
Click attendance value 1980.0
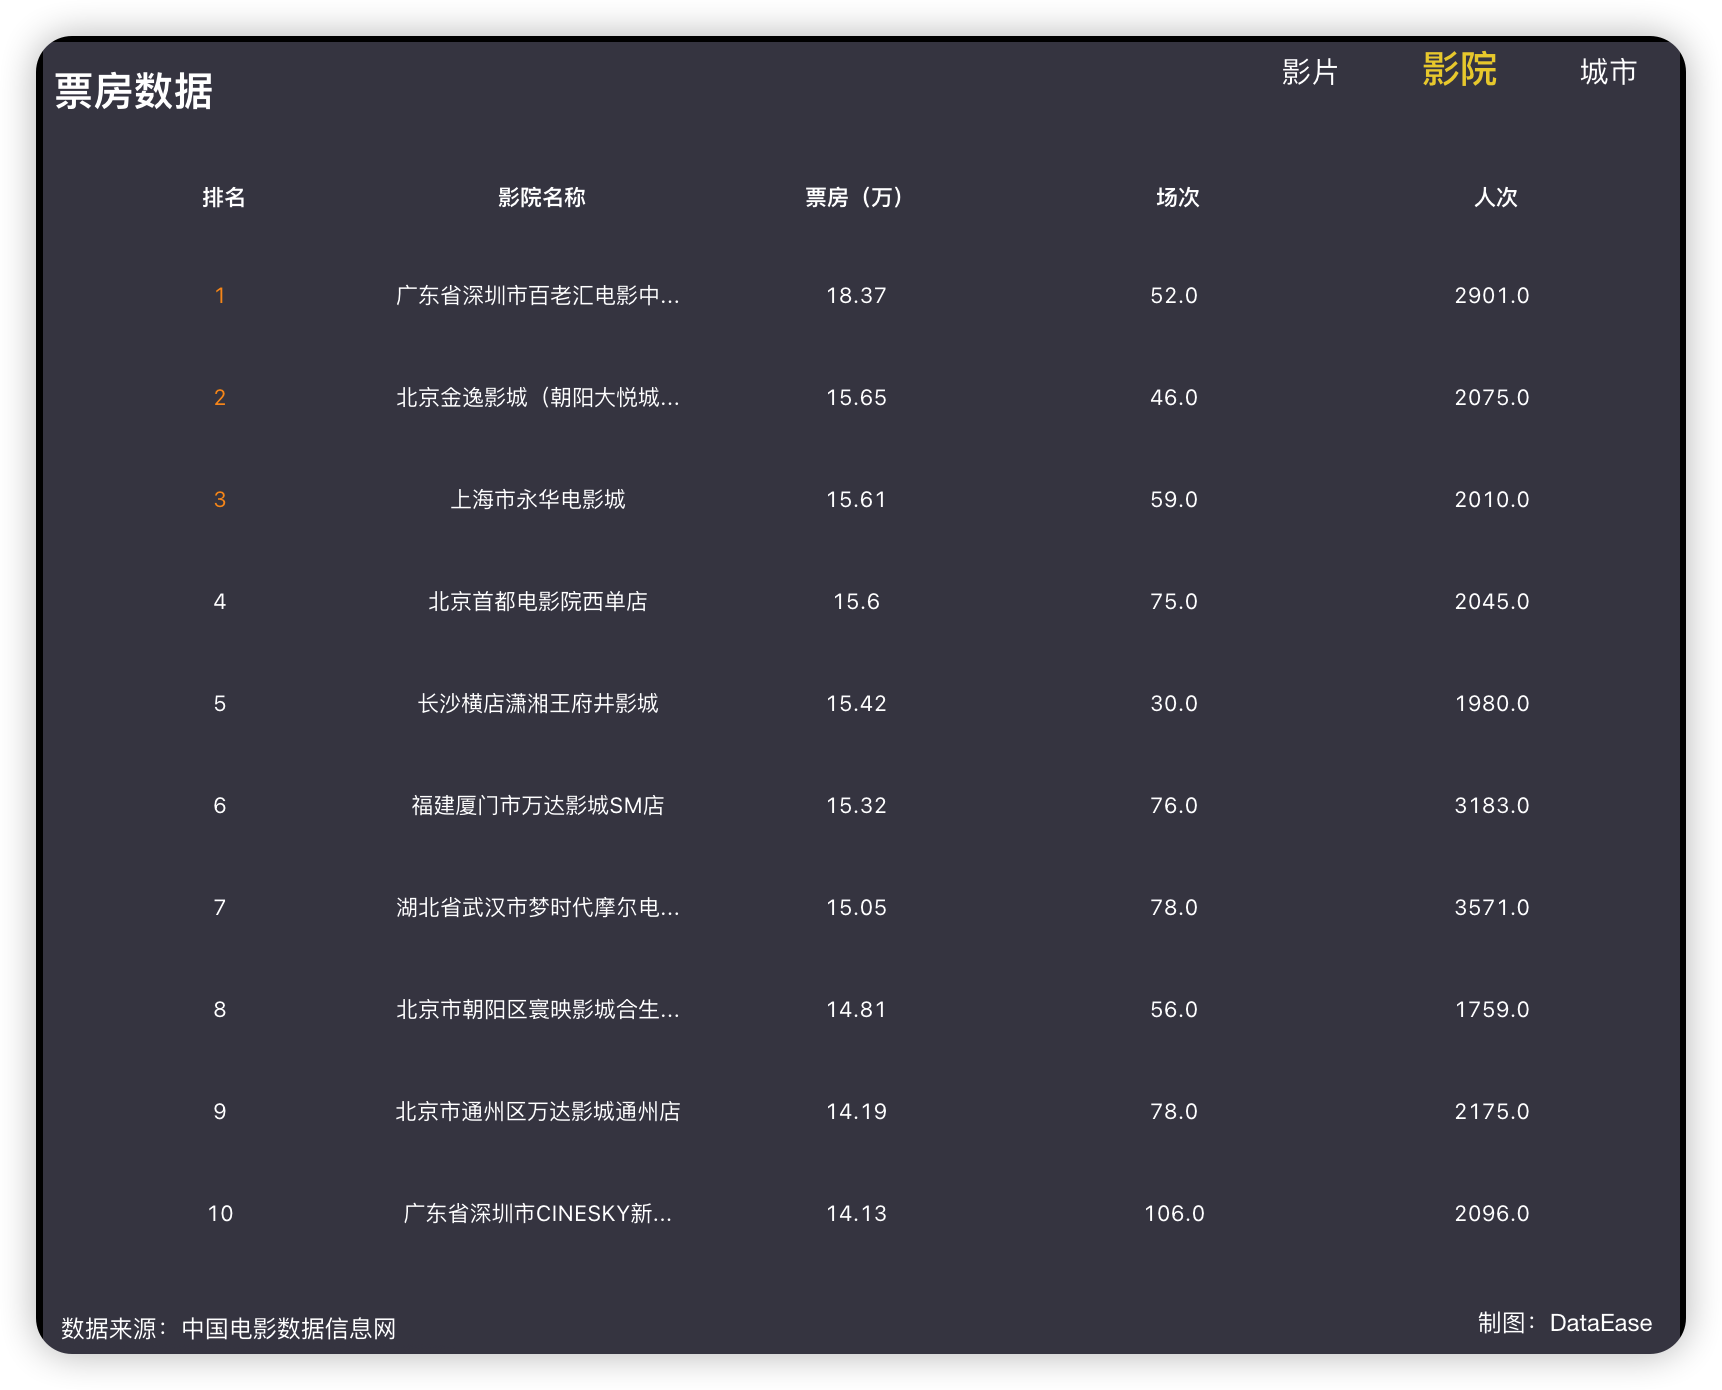pos(1492,704)
